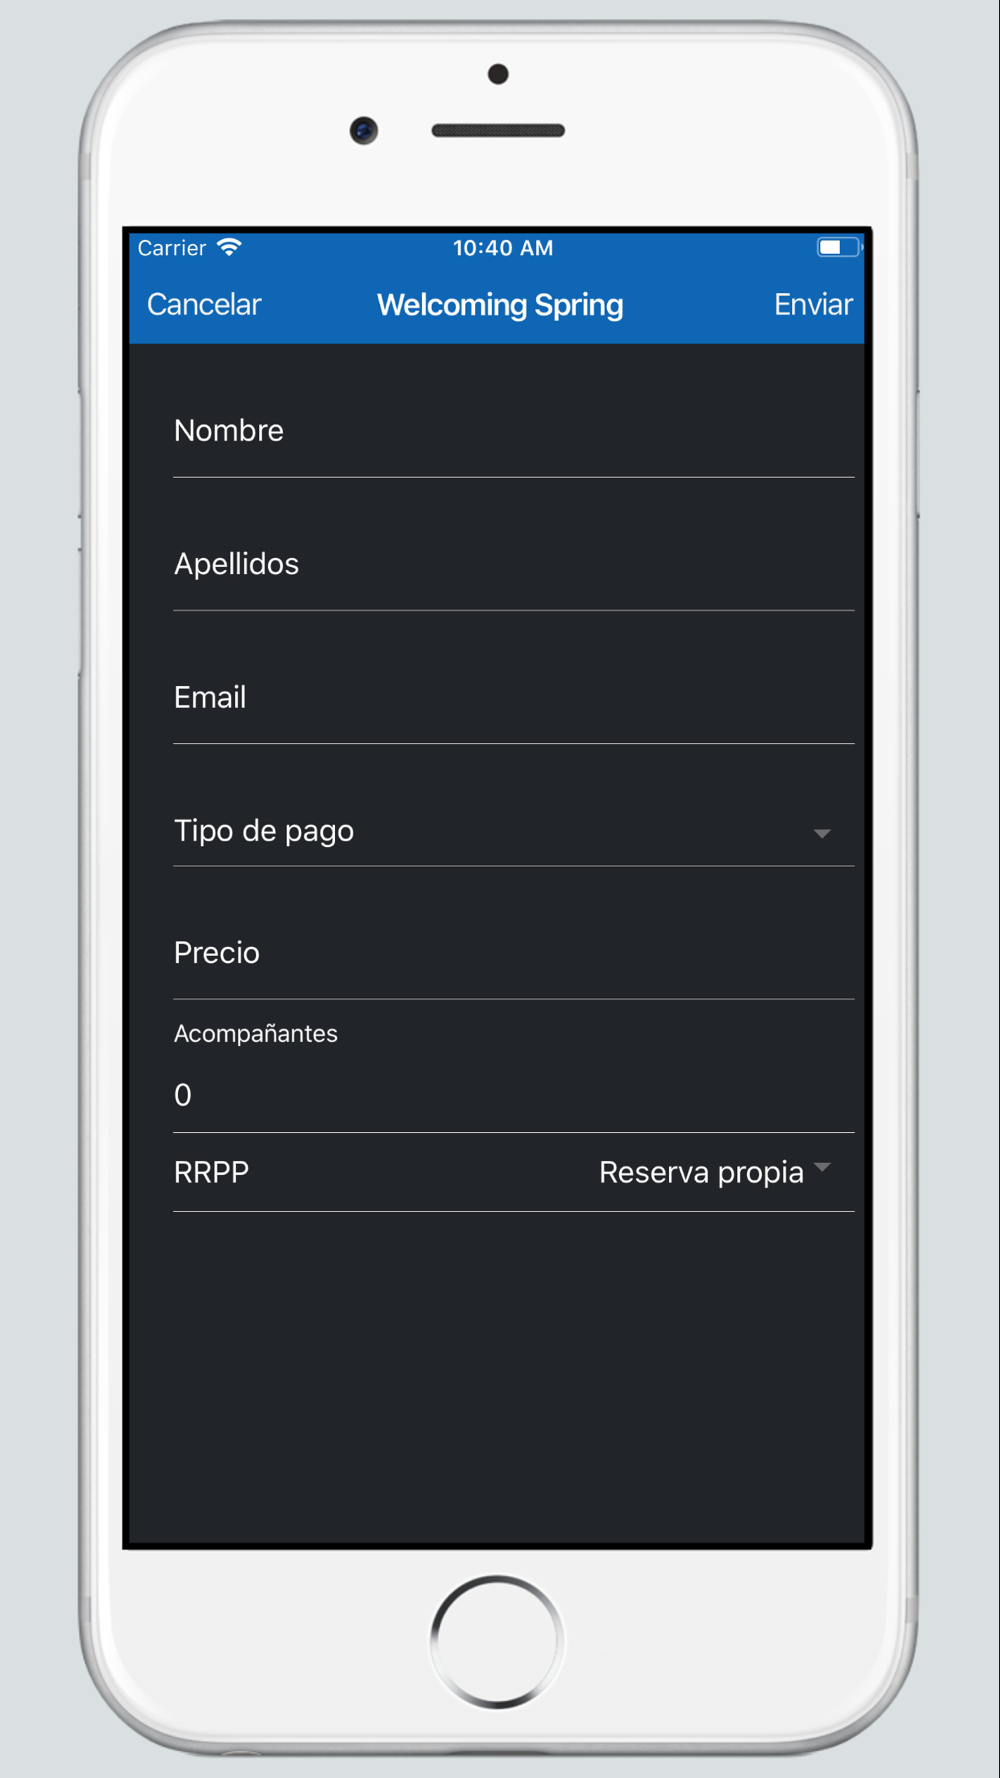Click the iPhone home button
Image resolution: width=1000 pixels, height=1778 pixels.
(x=497, y=1641)
